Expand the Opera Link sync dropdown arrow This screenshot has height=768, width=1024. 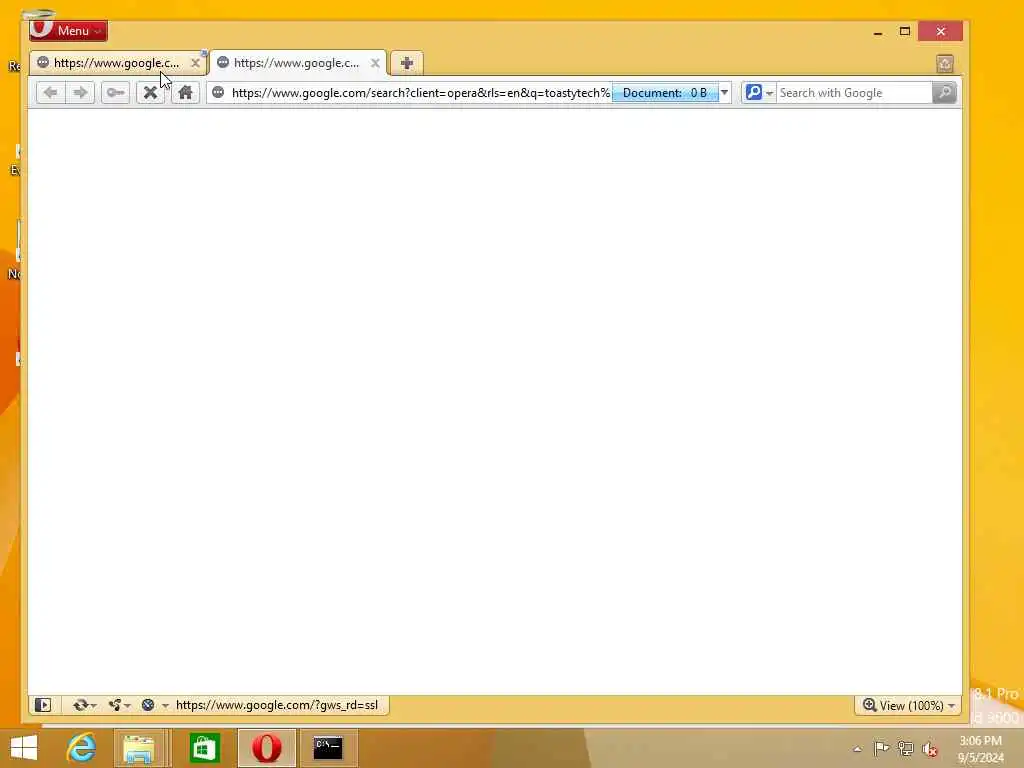[x=94, y=705]
